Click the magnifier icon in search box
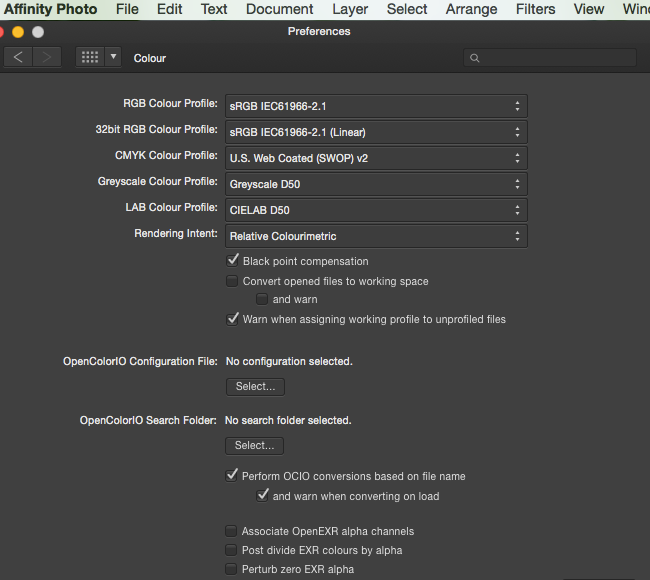 click(x=475, y=58)
